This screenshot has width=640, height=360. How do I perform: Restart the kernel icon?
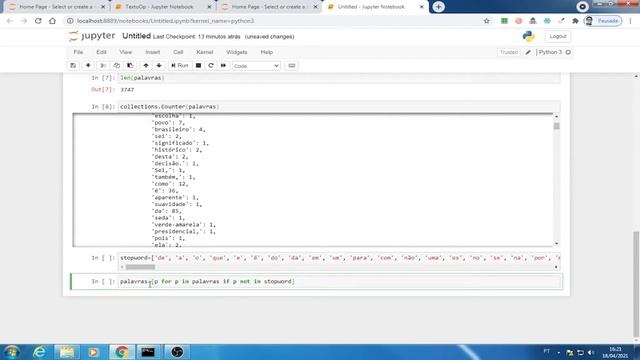pos(211,66)
